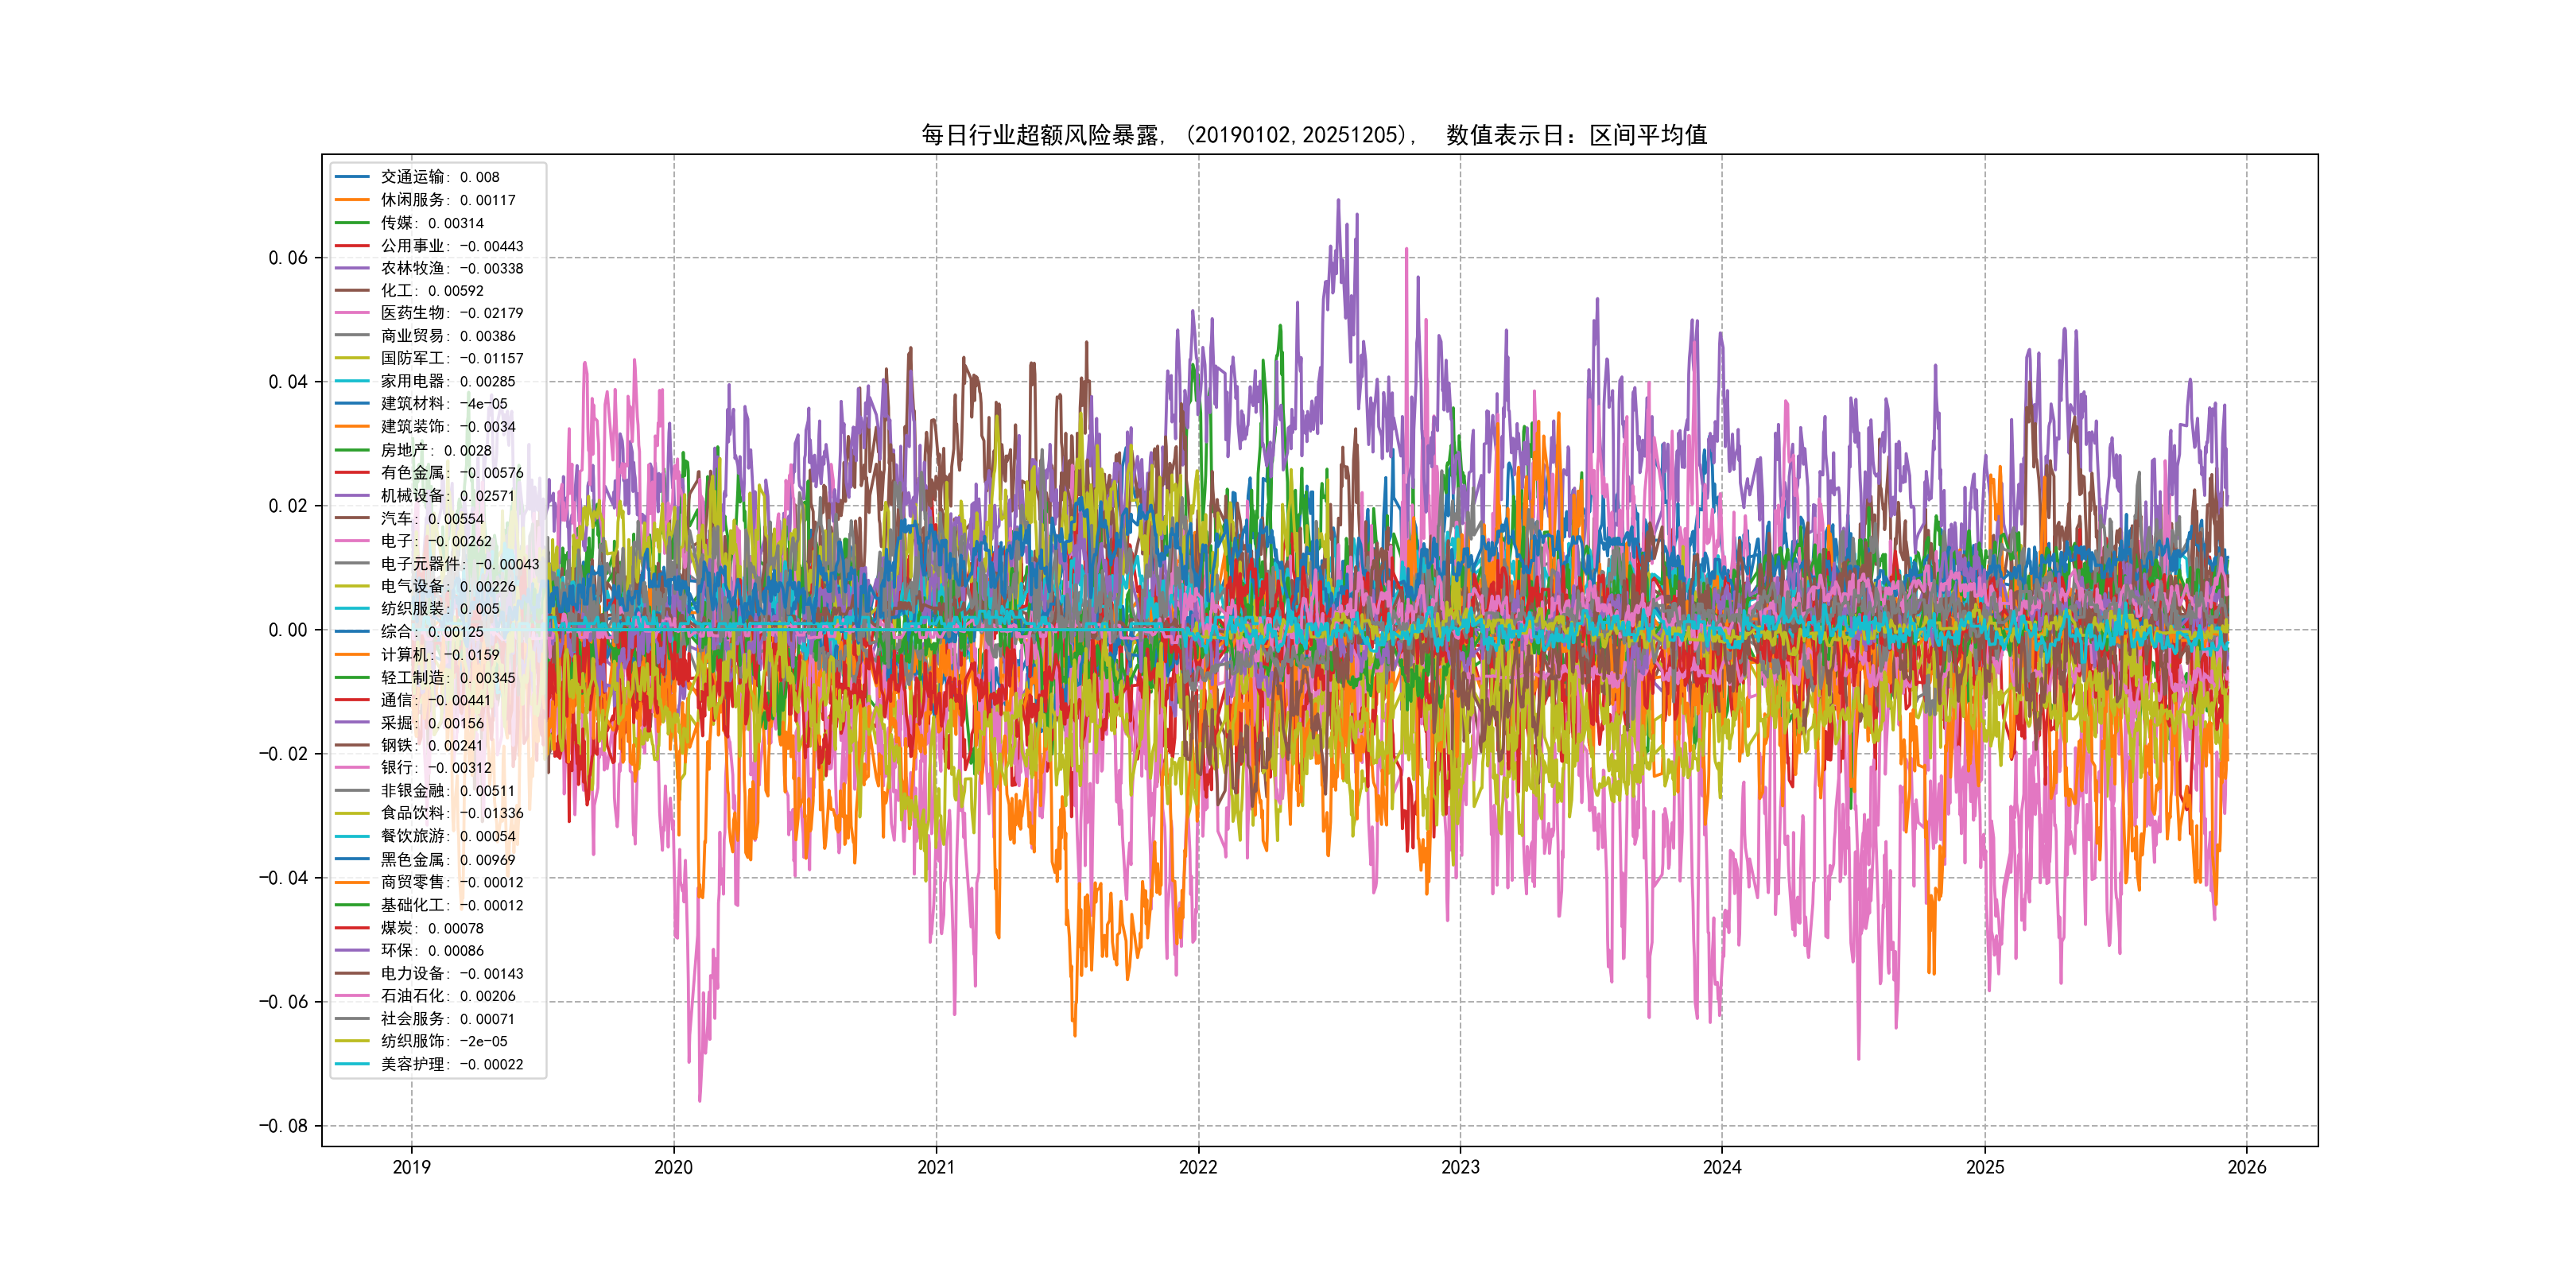Viewport: 2576px width, 1288px height.
Task: Click the 0.06 y-axis tick label
Action: (288, 258)
